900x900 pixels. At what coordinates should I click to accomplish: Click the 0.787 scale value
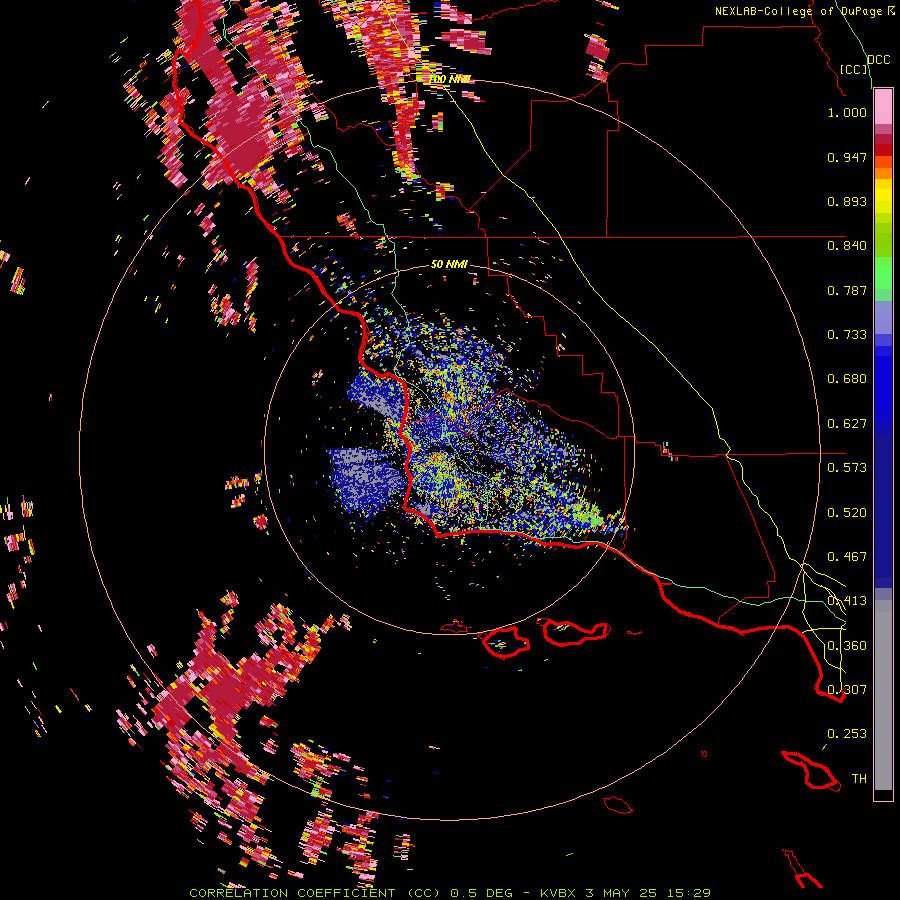(x=847, y=290)
